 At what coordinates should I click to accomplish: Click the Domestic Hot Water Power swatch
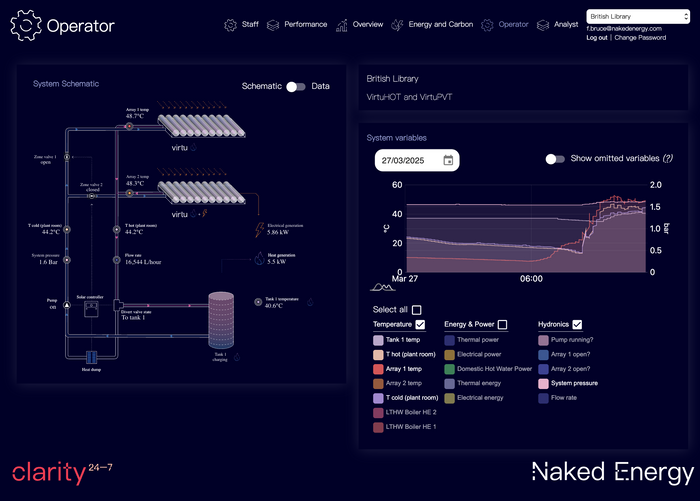(450, 369)
